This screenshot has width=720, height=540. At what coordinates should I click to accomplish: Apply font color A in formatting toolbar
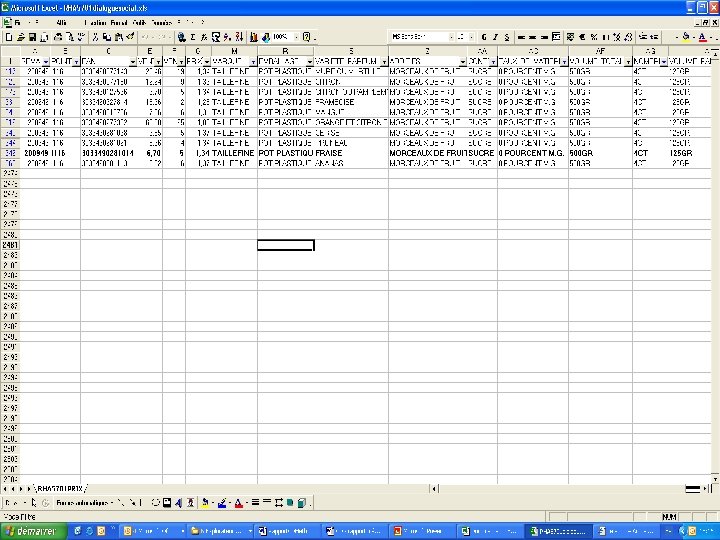(x=702, y=37)
